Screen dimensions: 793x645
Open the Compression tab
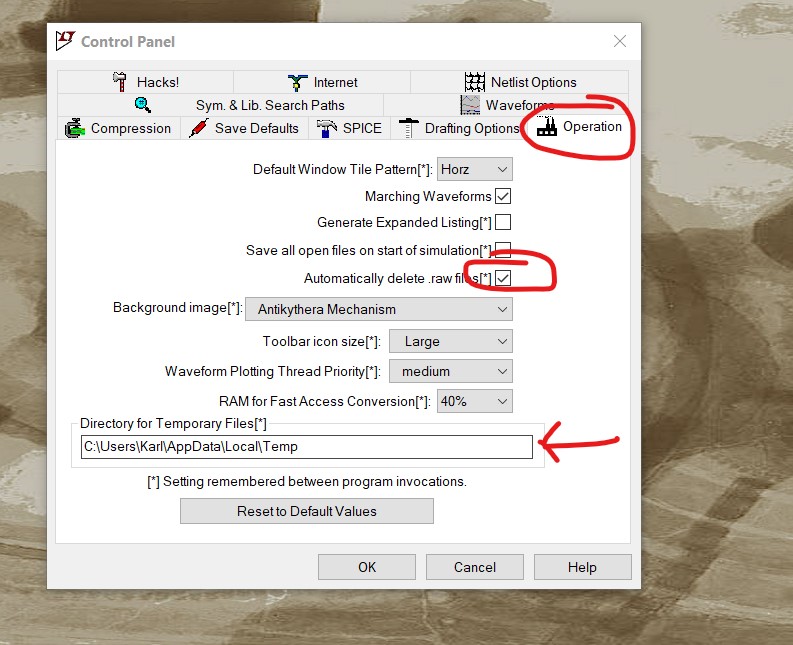click(x=119, y=128)
